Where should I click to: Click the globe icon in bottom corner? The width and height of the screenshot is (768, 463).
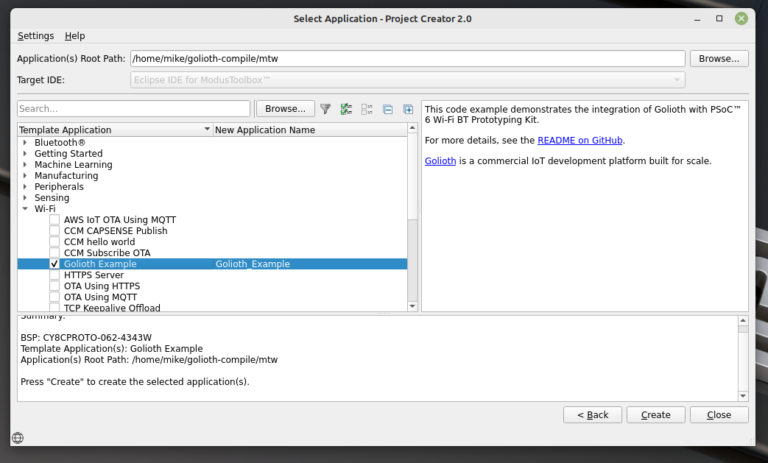coord(17,437)
